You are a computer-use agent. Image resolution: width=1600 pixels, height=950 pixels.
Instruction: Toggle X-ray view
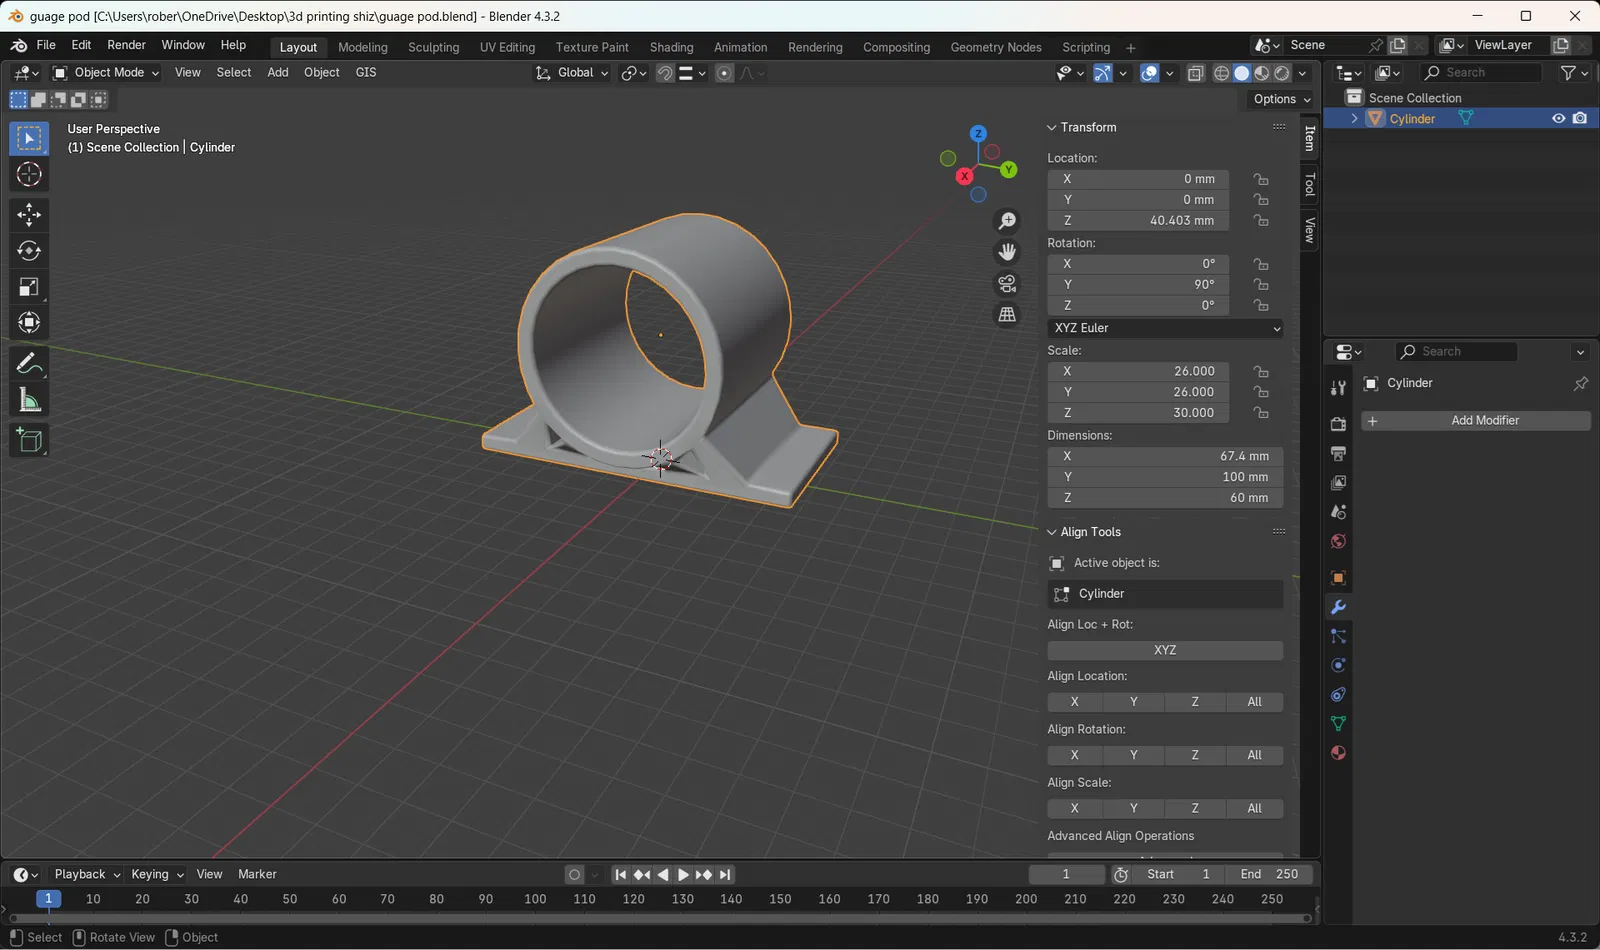pos(1196,73)
